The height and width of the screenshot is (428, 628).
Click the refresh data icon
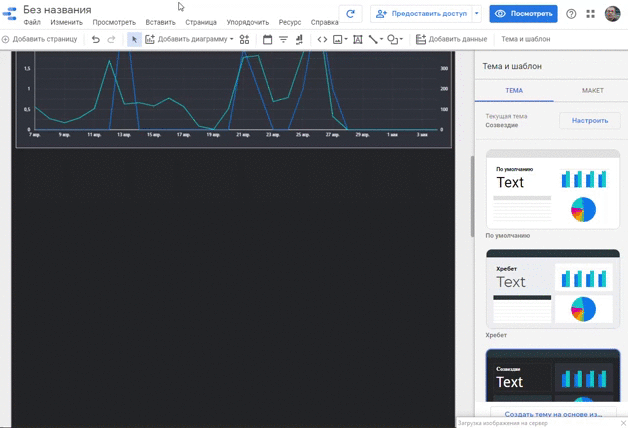[x=350, y=14]
